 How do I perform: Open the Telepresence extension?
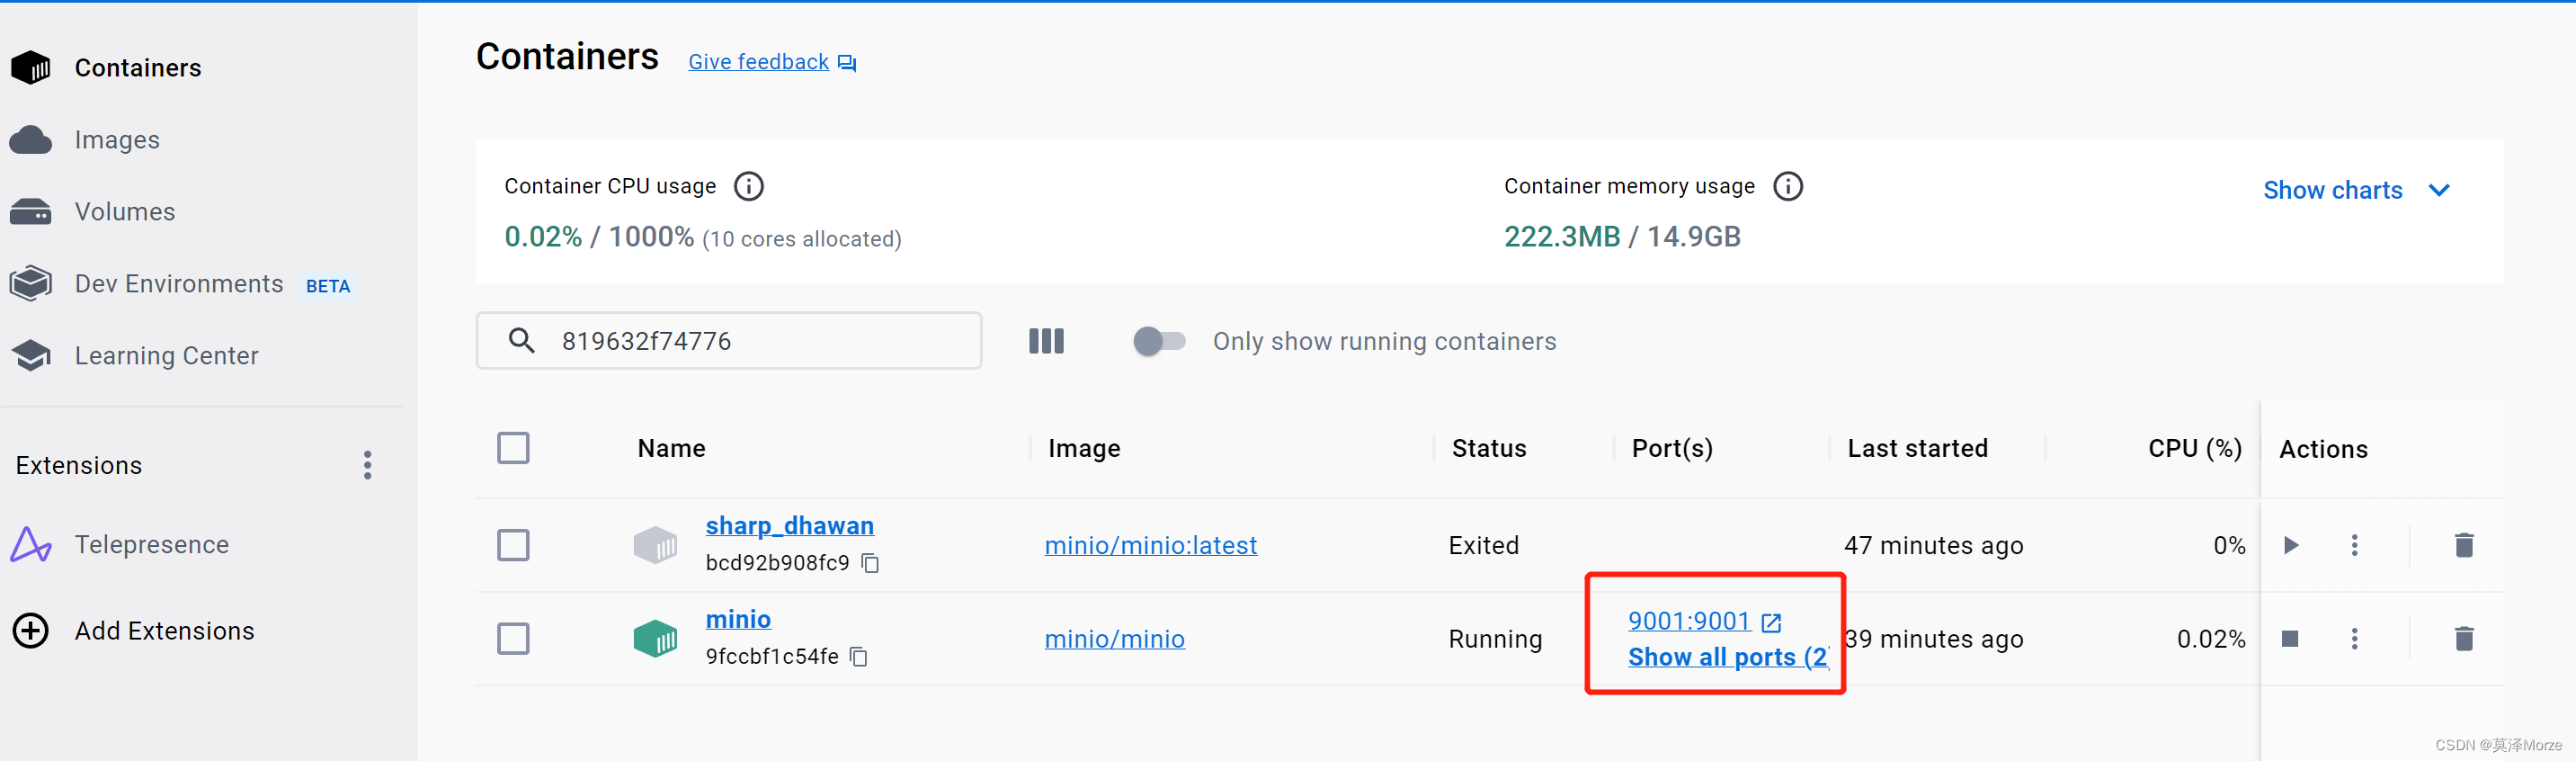click(x=152, y=545)
